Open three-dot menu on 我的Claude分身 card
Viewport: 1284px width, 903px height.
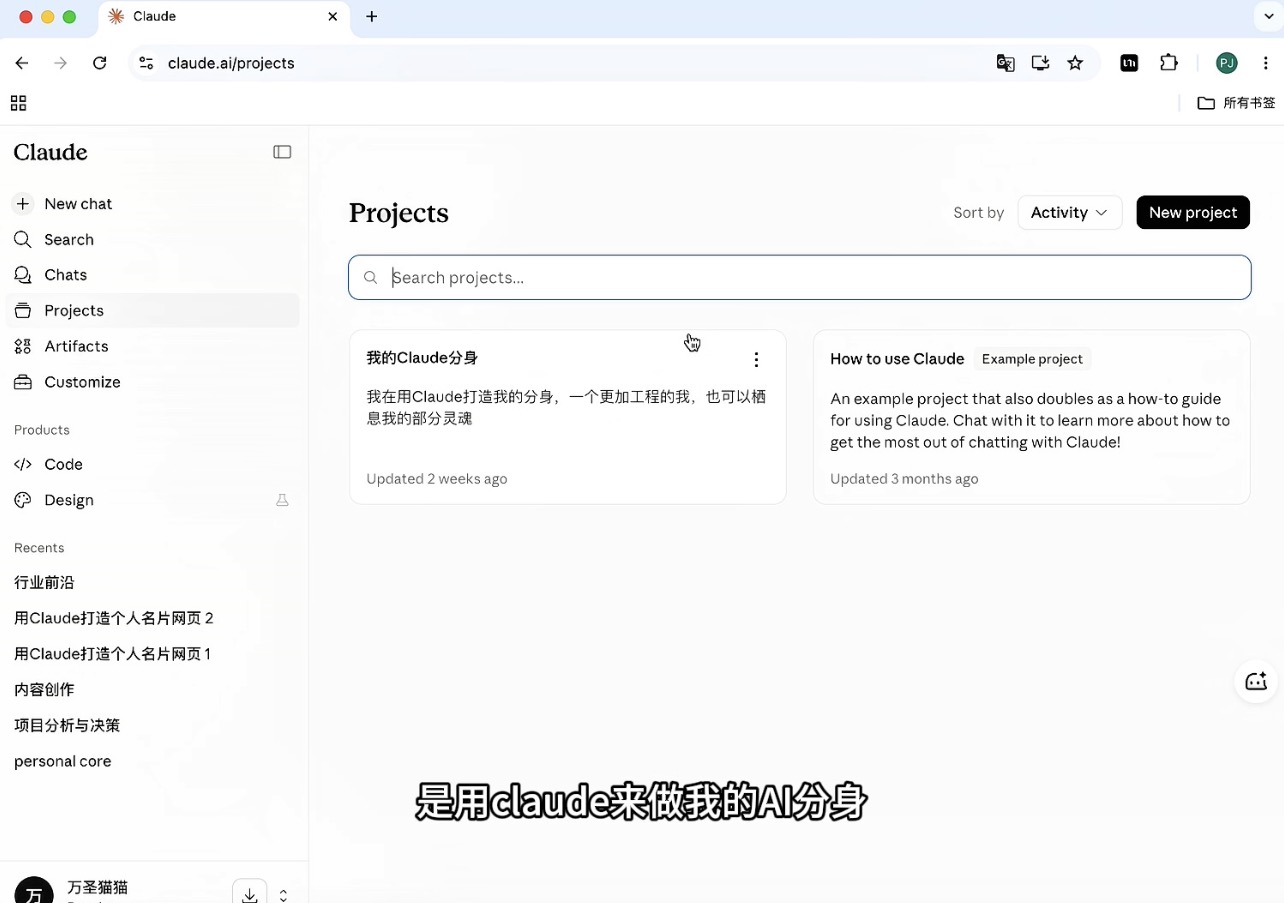pyautogui.click(x=756, y=359)
